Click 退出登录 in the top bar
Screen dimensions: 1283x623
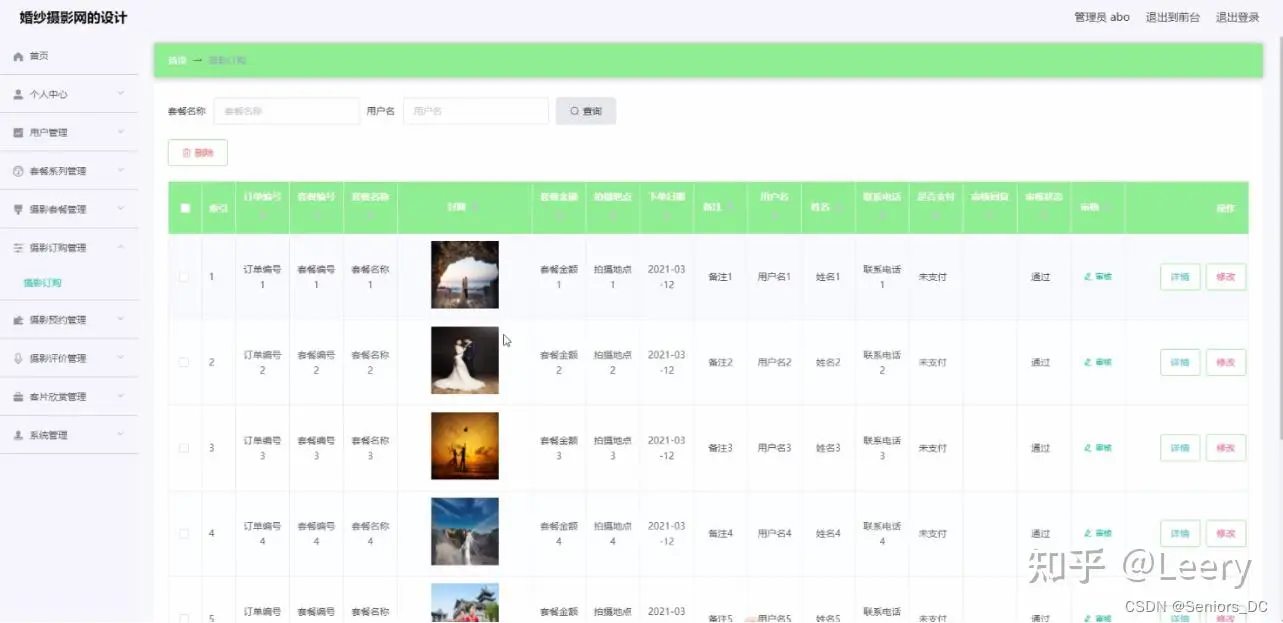click(1237, 17)
